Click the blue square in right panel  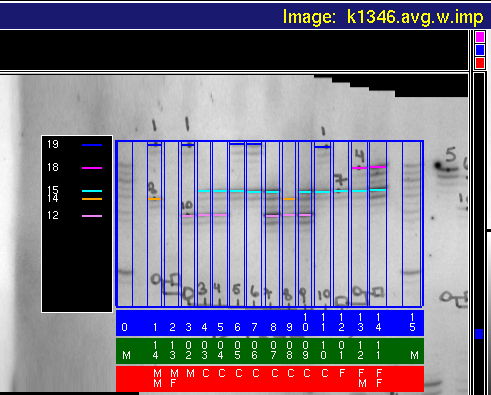pyautogui.click(x=480, y=50)
